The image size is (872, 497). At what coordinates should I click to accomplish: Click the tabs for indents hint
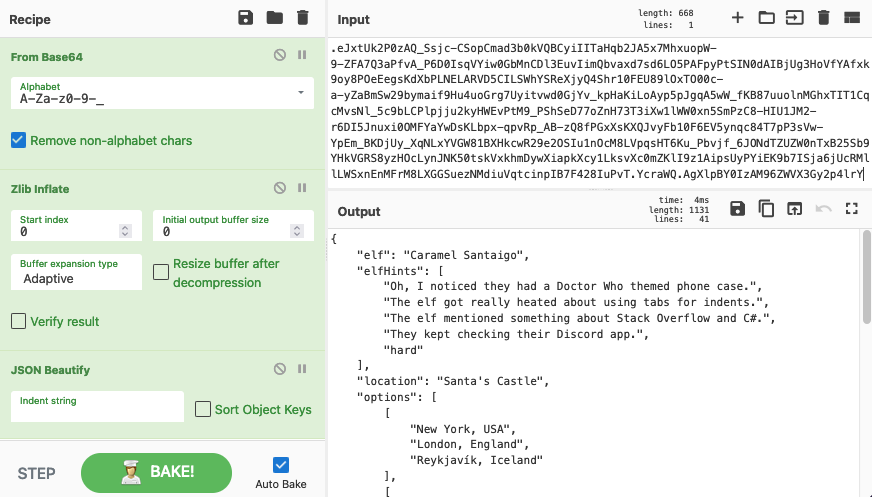[x=576, y=302]
